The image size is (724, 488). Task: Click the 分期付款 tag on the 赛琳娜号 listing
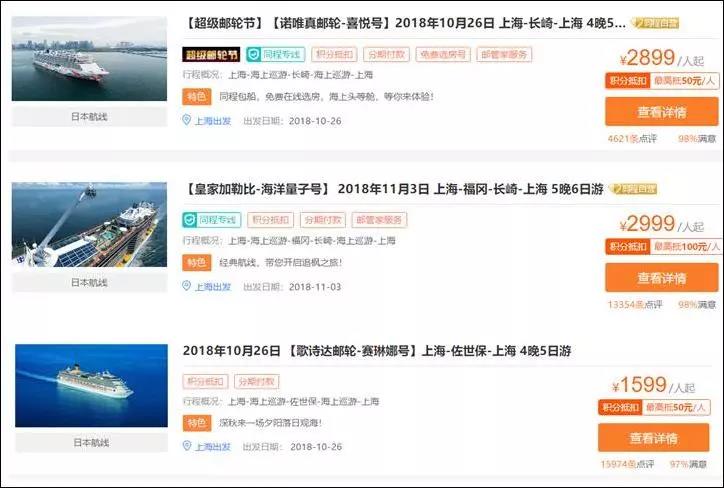coord(257,381)
